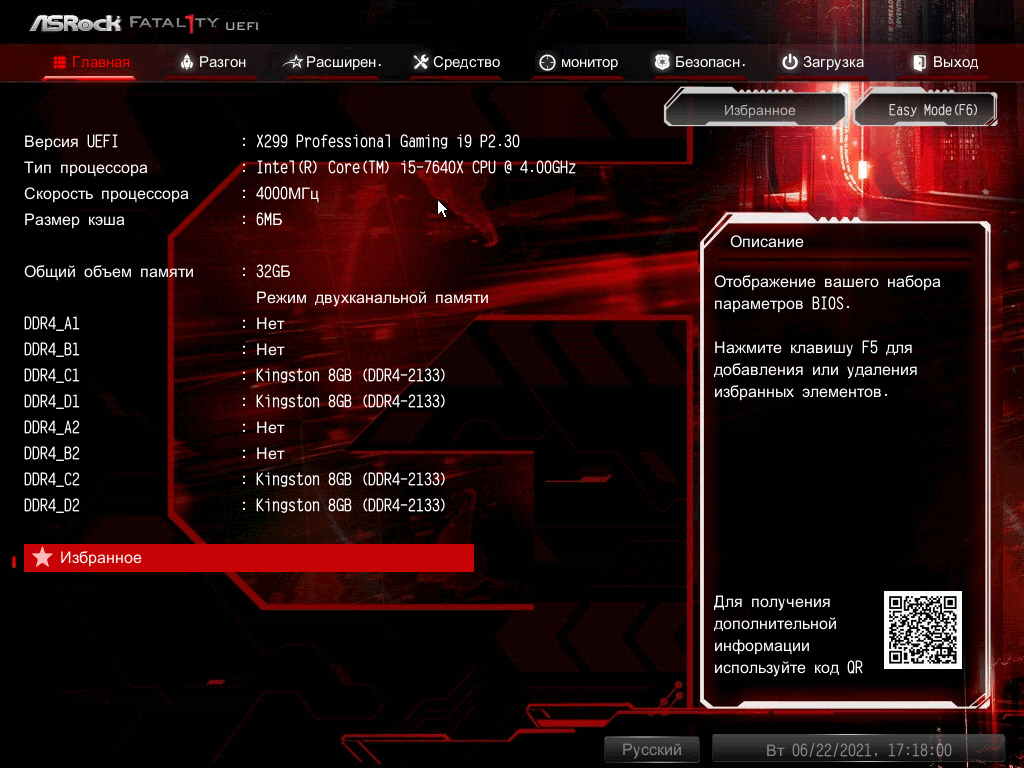The height and width of the screenshot is (768, 1024).
Task: Select the Скорость процессора label
Action: (x=106, y=194)
